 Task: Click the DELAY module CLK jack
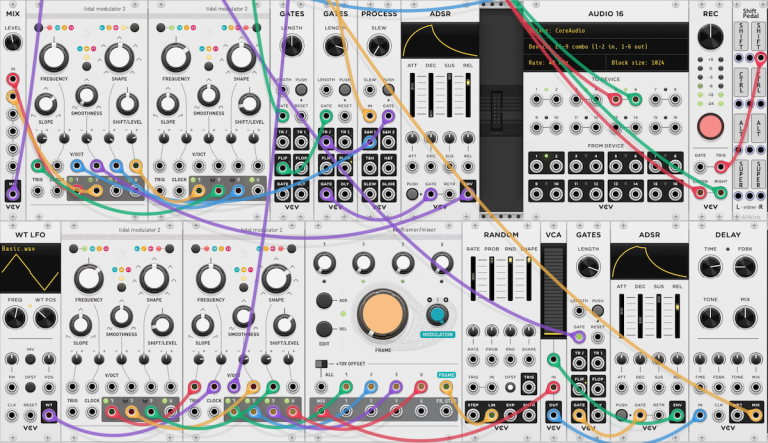click(719, 416)
